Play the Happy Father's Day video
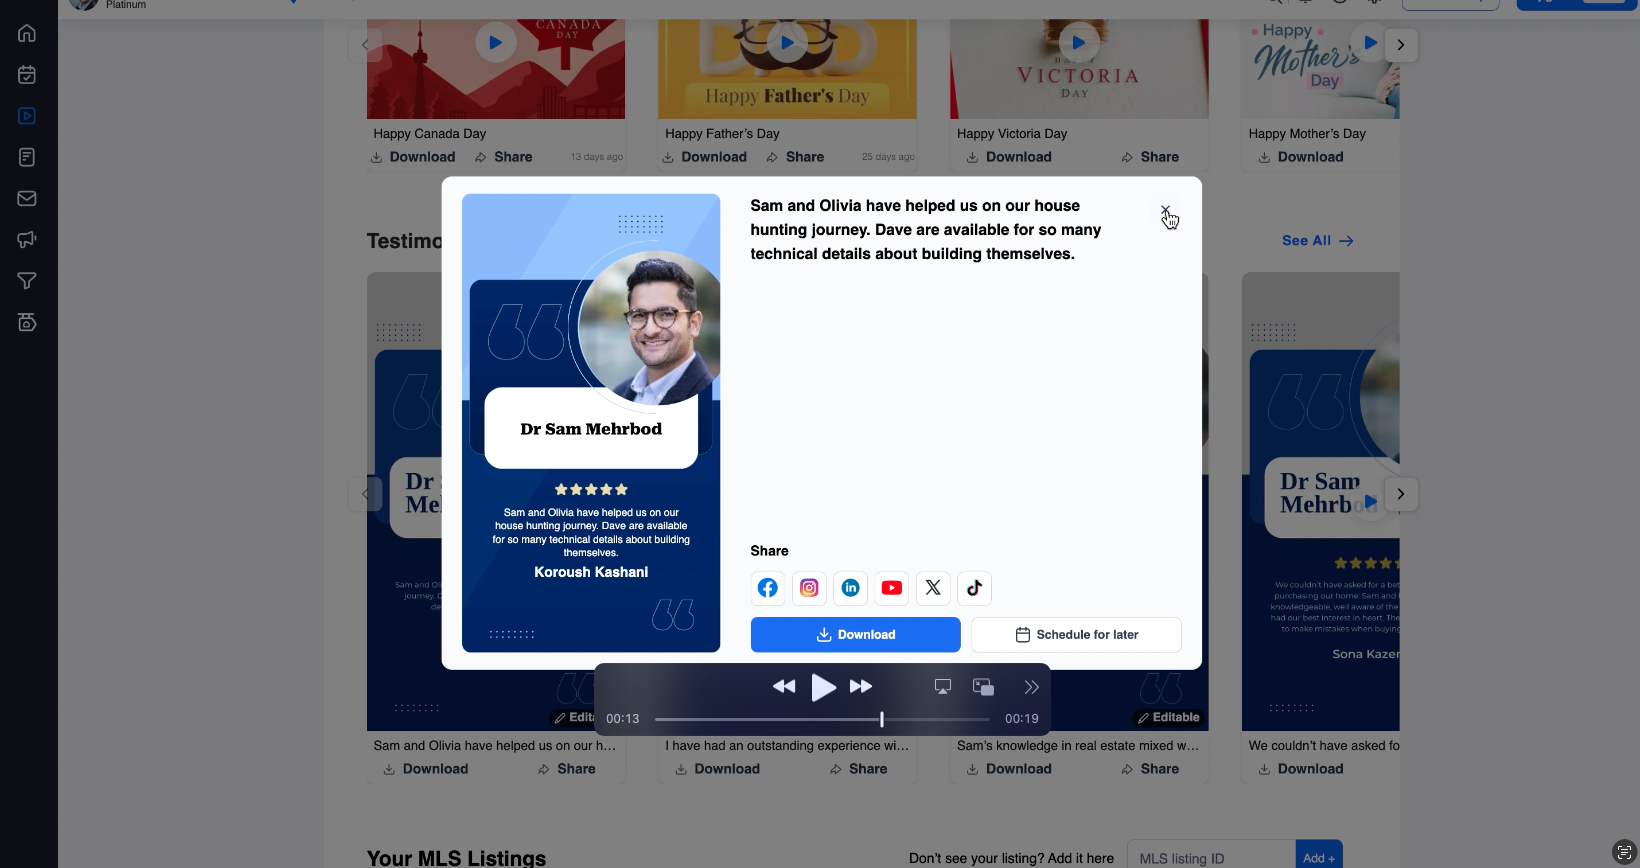The height and width of the screenshot is (868, 1640). [787, 43]
